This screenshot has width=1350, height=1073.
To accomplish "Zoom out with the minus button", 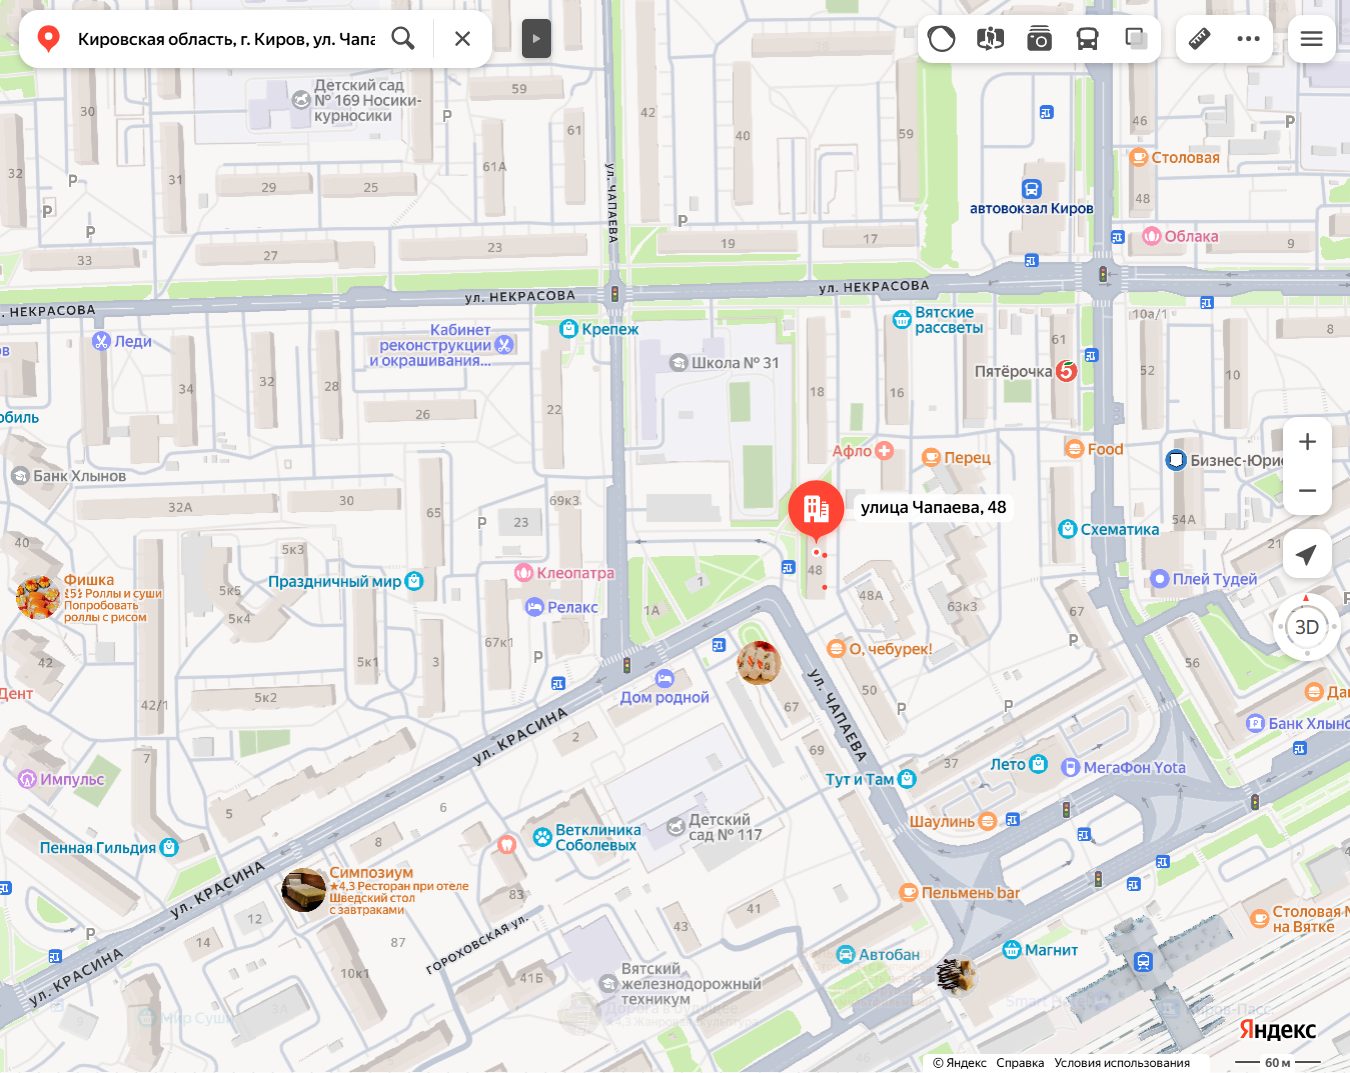I will [1307, 491].
